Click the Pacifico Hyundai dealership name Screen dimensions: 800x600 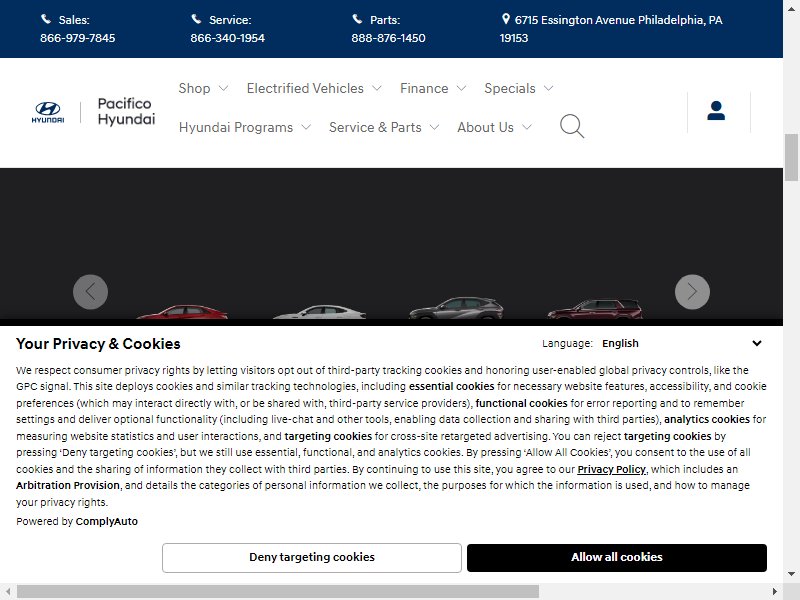pos(127,111)
